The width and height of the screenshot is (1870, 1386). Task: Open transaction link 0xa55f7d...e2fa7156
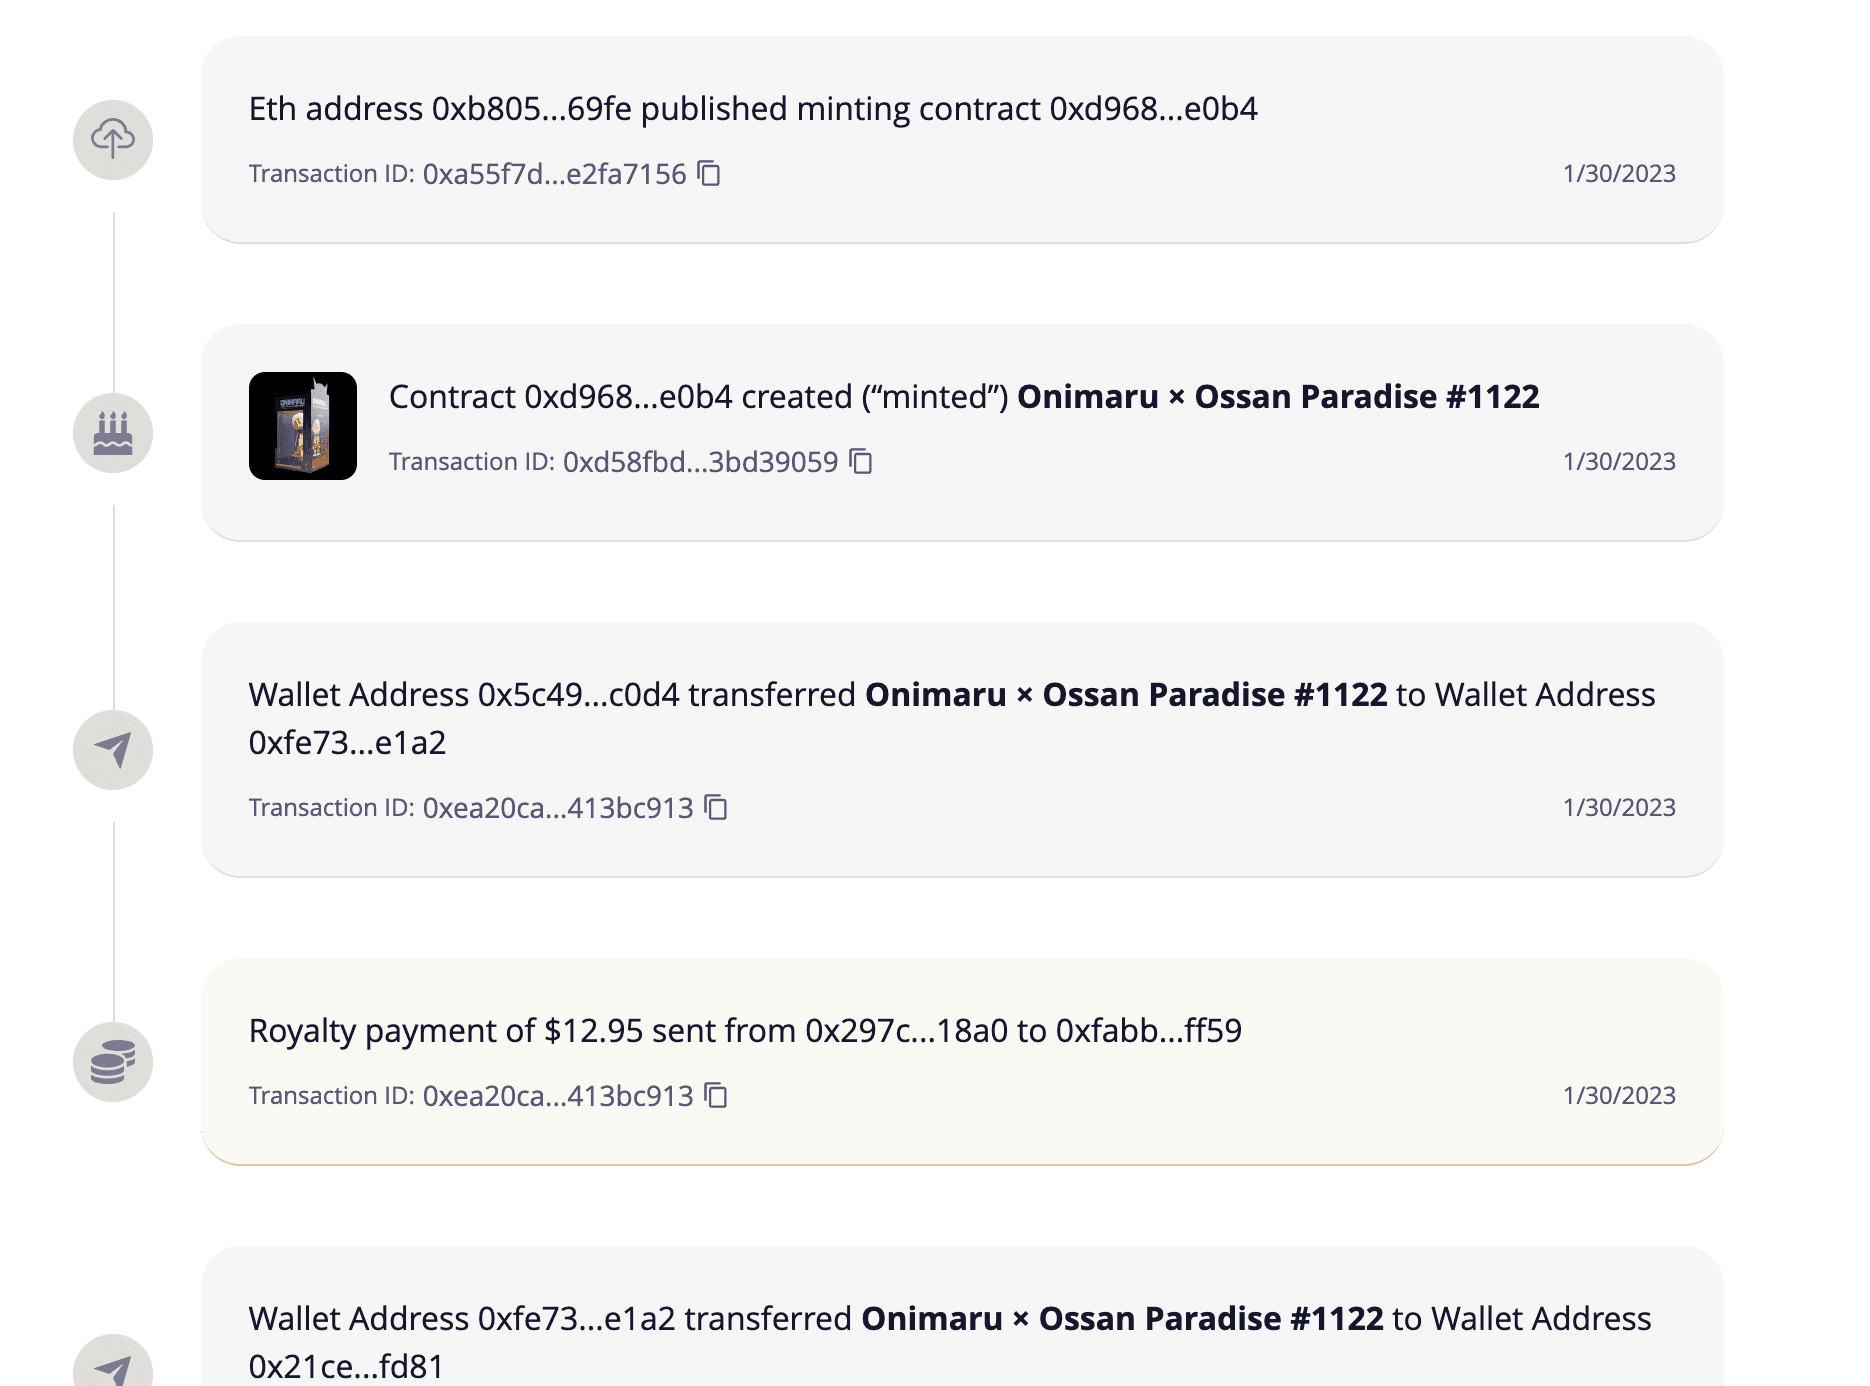click(555, 174)
